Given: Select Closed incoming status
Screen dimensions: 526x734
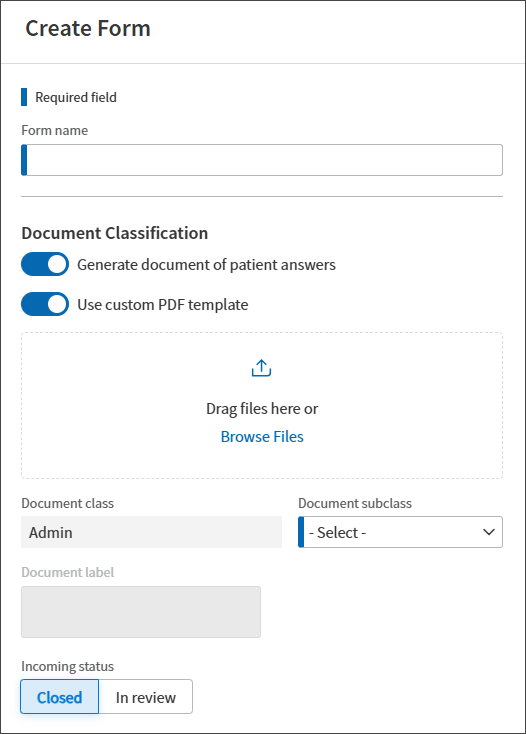Looking at the screenshot, I should pos(59,697).
